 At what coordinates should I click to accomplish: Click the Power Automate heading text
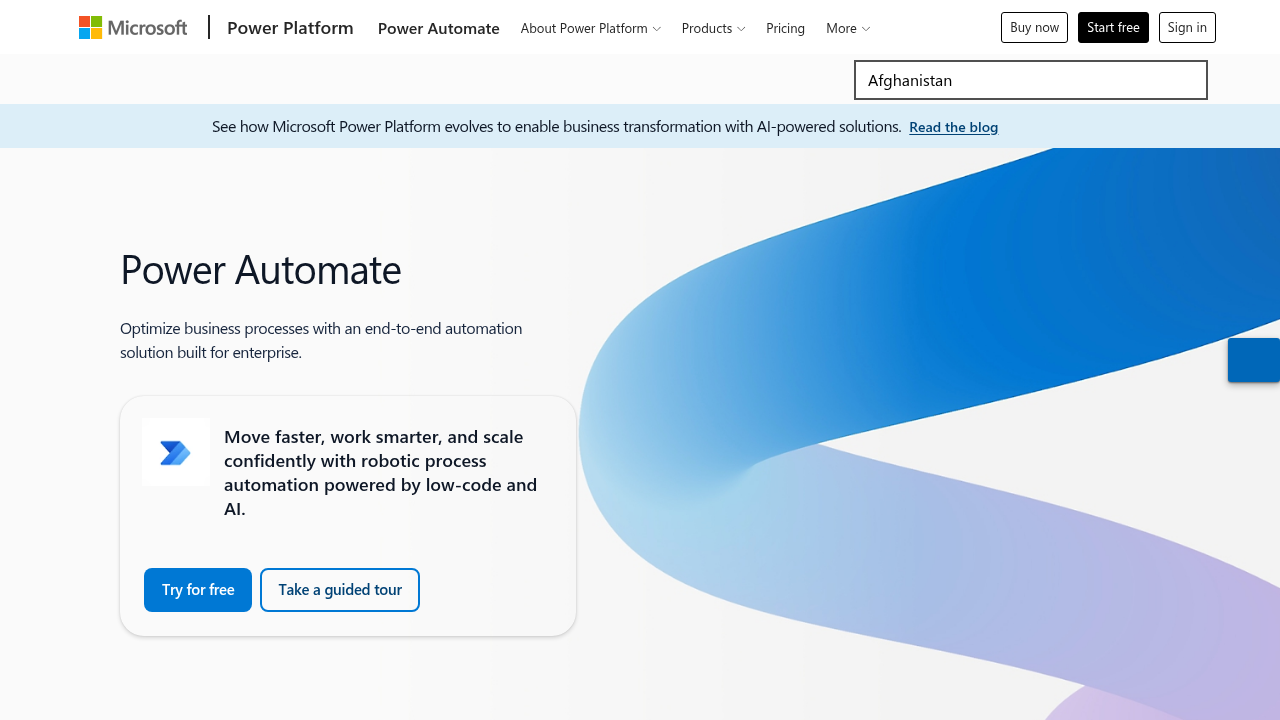(x=261, y=270)
